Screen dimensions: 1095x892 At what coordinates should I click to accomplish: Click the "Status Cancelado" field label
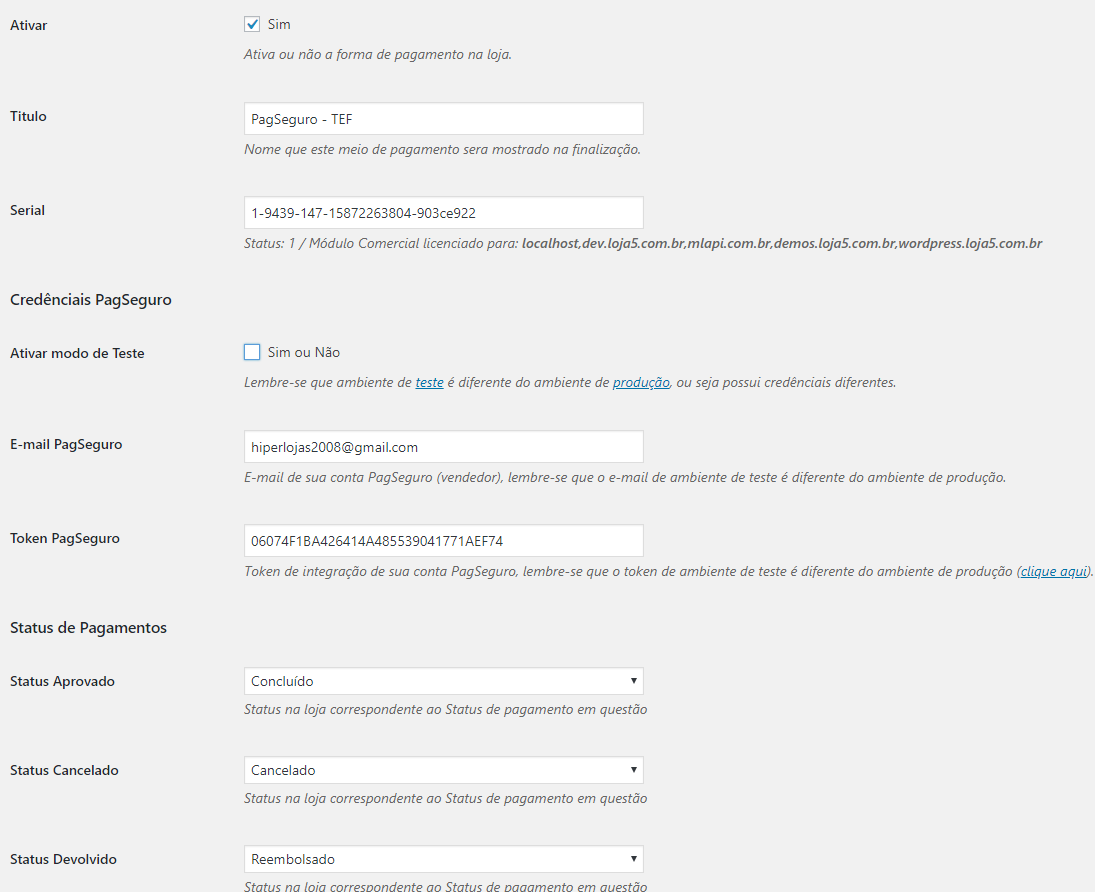click(64, 770)
